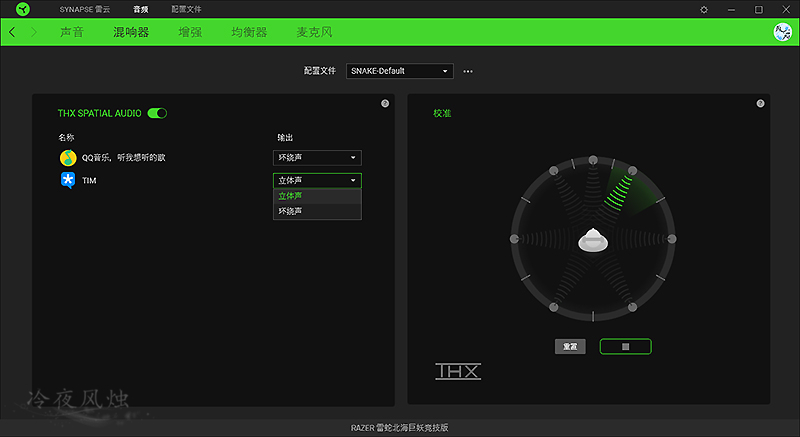Open settings gear icon
Image resolution: width=800 pixels, height=437 pixels.
pos(704,9)
